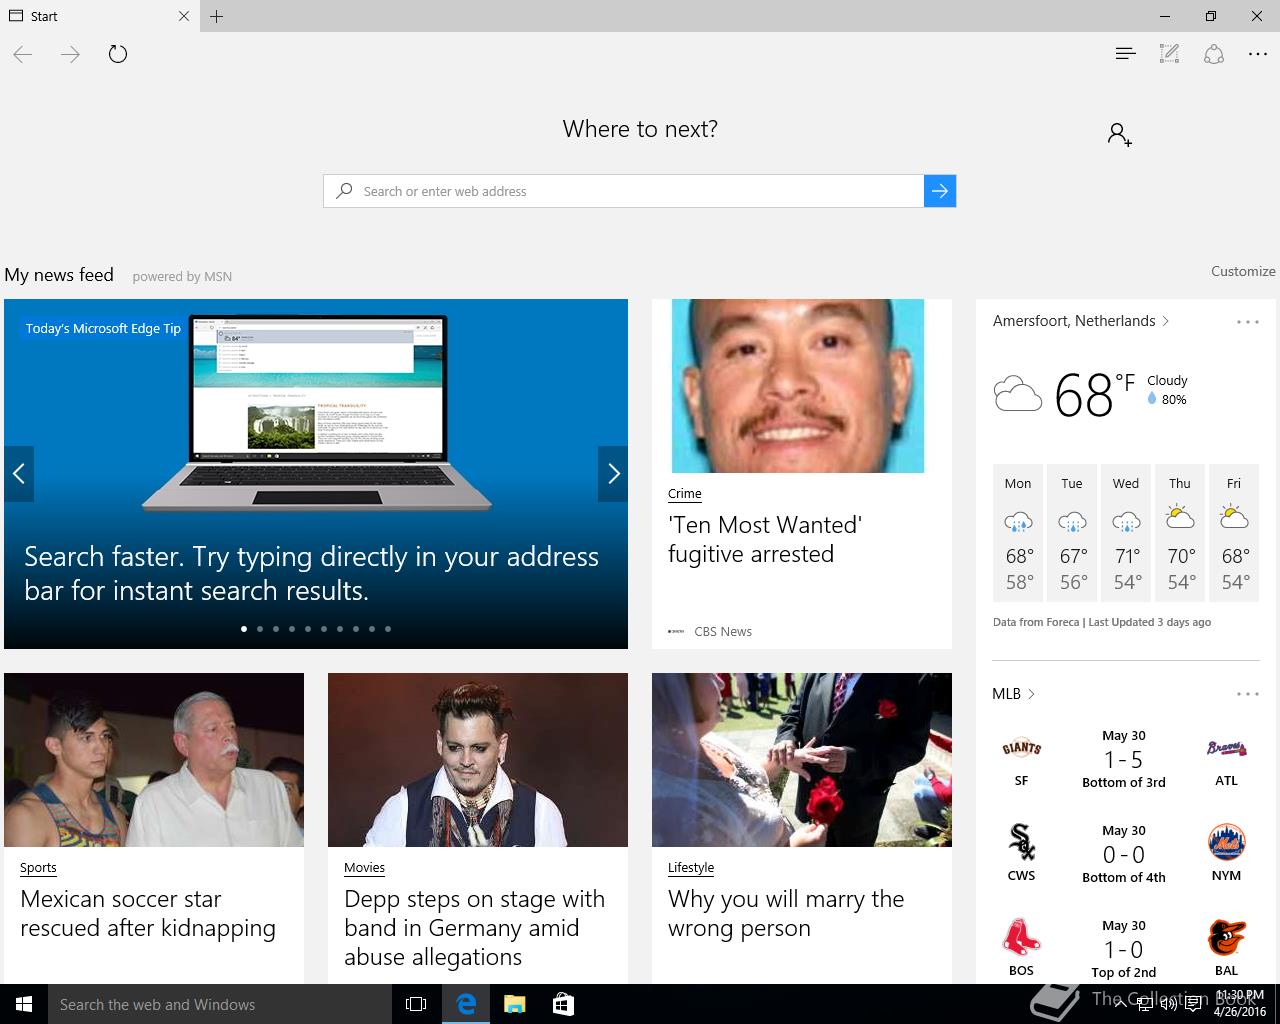Expand the MLB scores section
Screen dimensions: 1280x1024
click(x=1013, y=694)
